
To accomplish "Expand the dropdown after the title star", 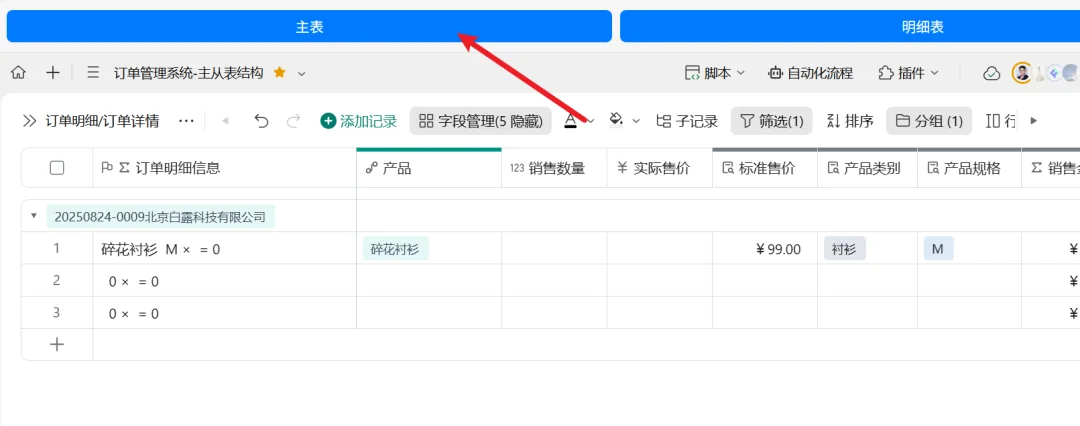I will [x=301, y=73].
